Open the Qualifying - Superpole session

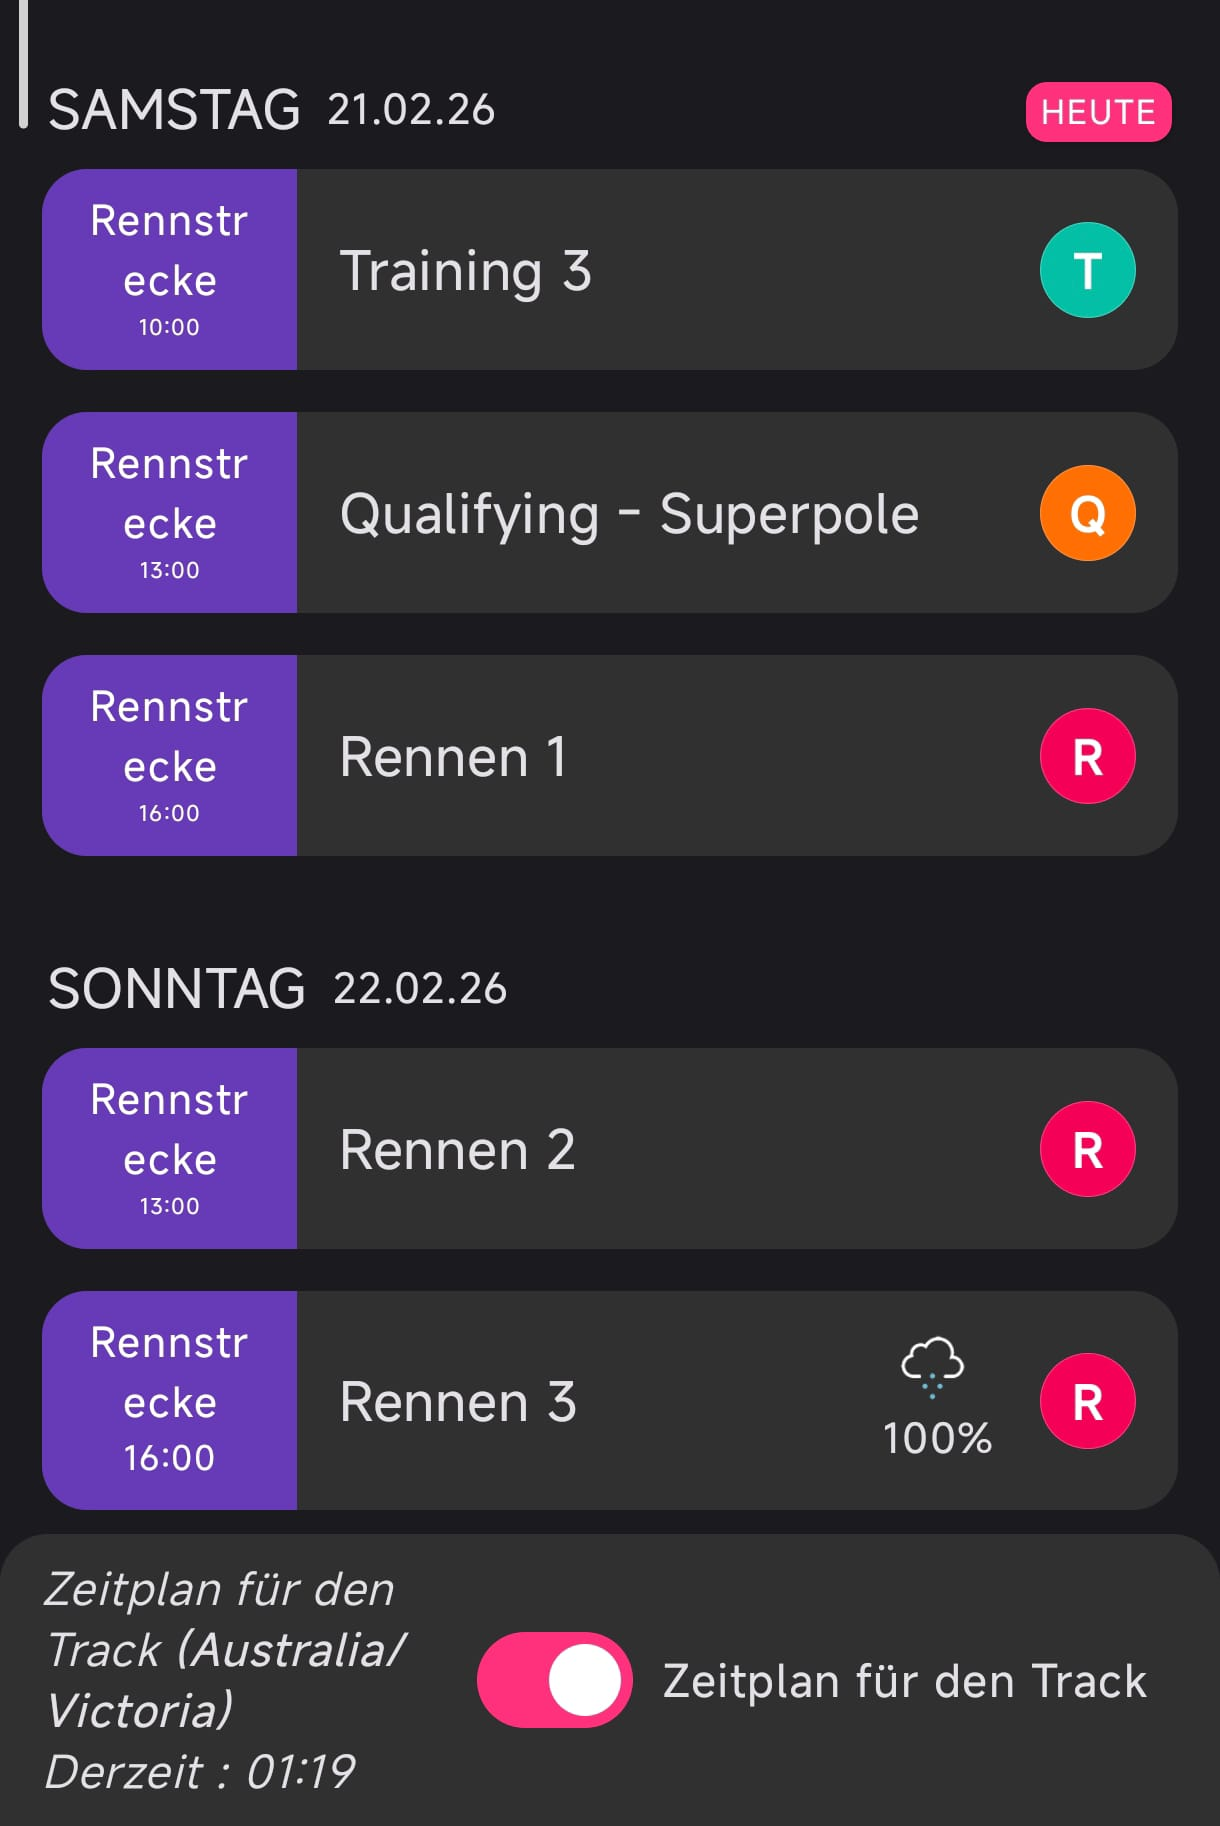pyautogui.click(x=629, y=514)
